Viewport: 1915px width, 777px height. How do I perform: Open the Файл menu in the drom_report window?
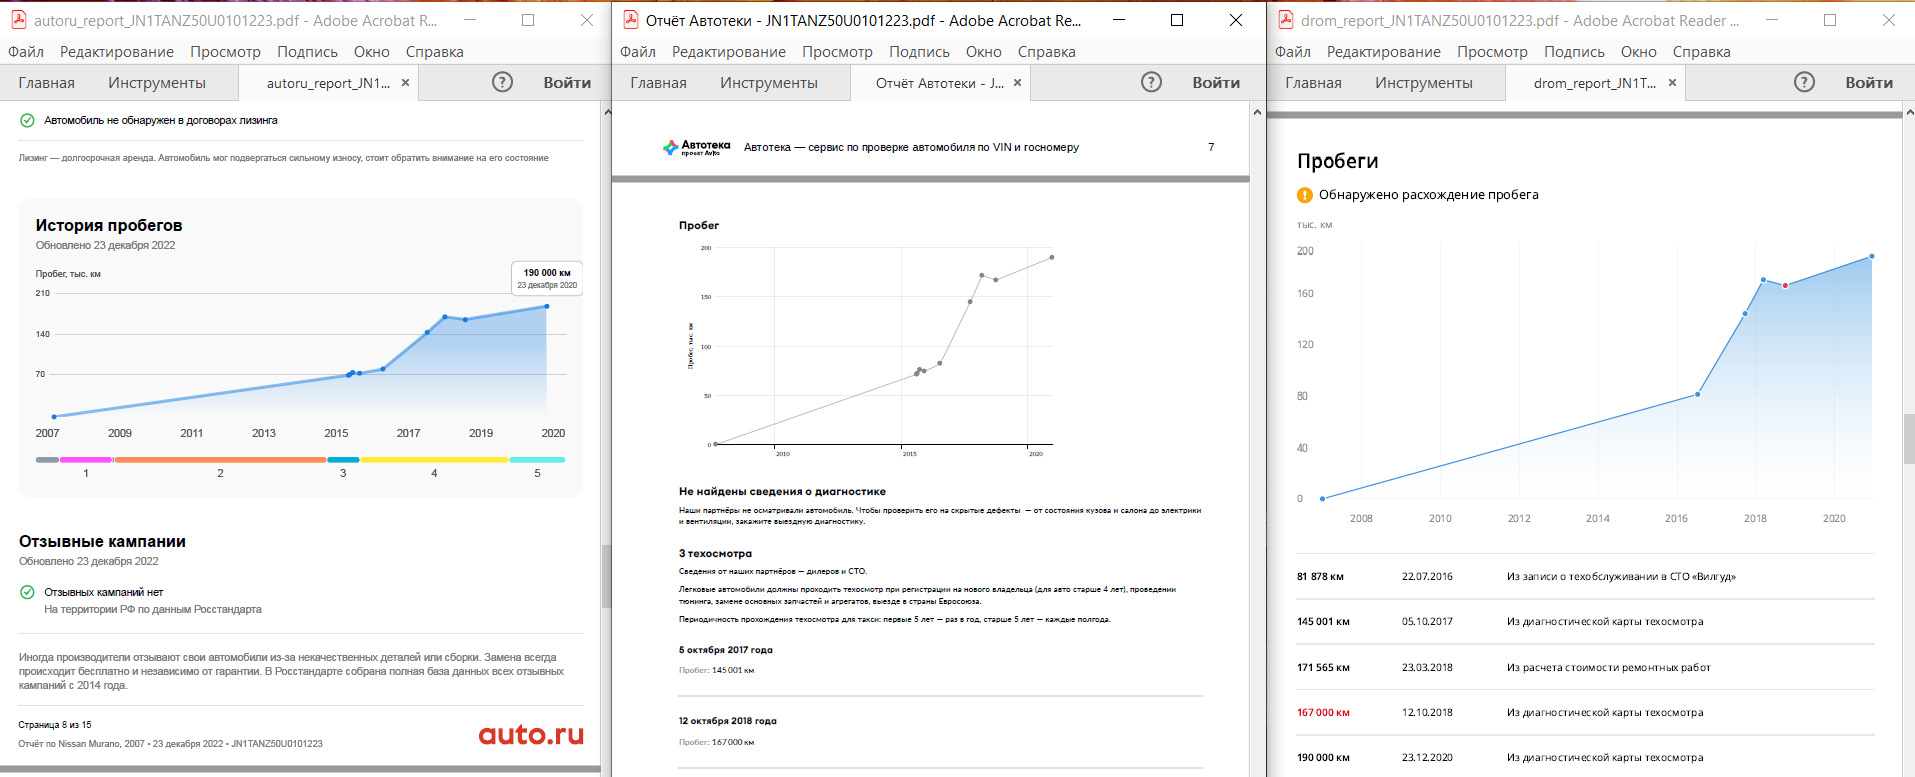click(x=1293, y=52)
